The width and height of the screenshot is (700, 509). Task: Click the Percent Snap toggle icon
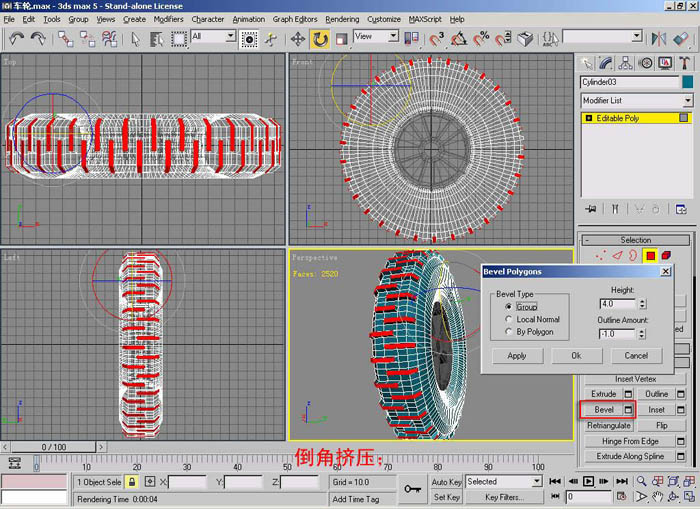point(481,39)
